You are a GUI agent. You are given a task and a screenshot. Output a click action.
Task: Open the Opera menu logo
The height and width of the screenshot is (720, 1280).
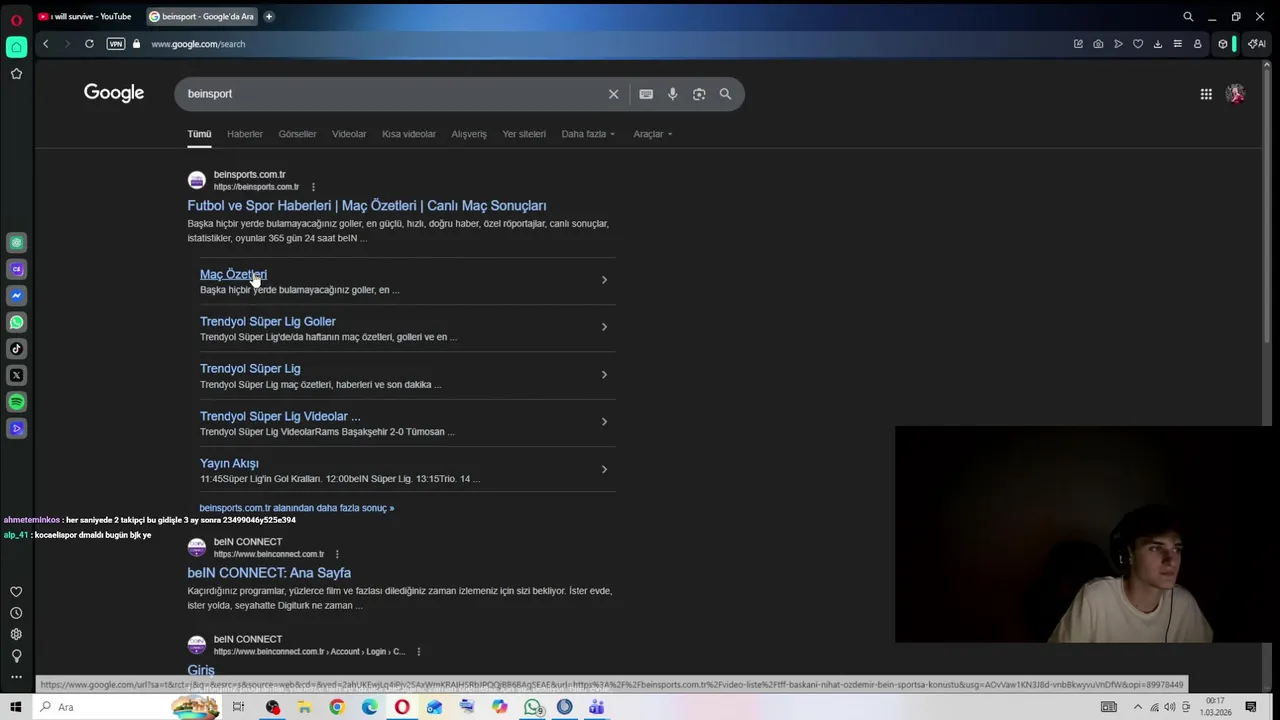(x=16, y=20)
